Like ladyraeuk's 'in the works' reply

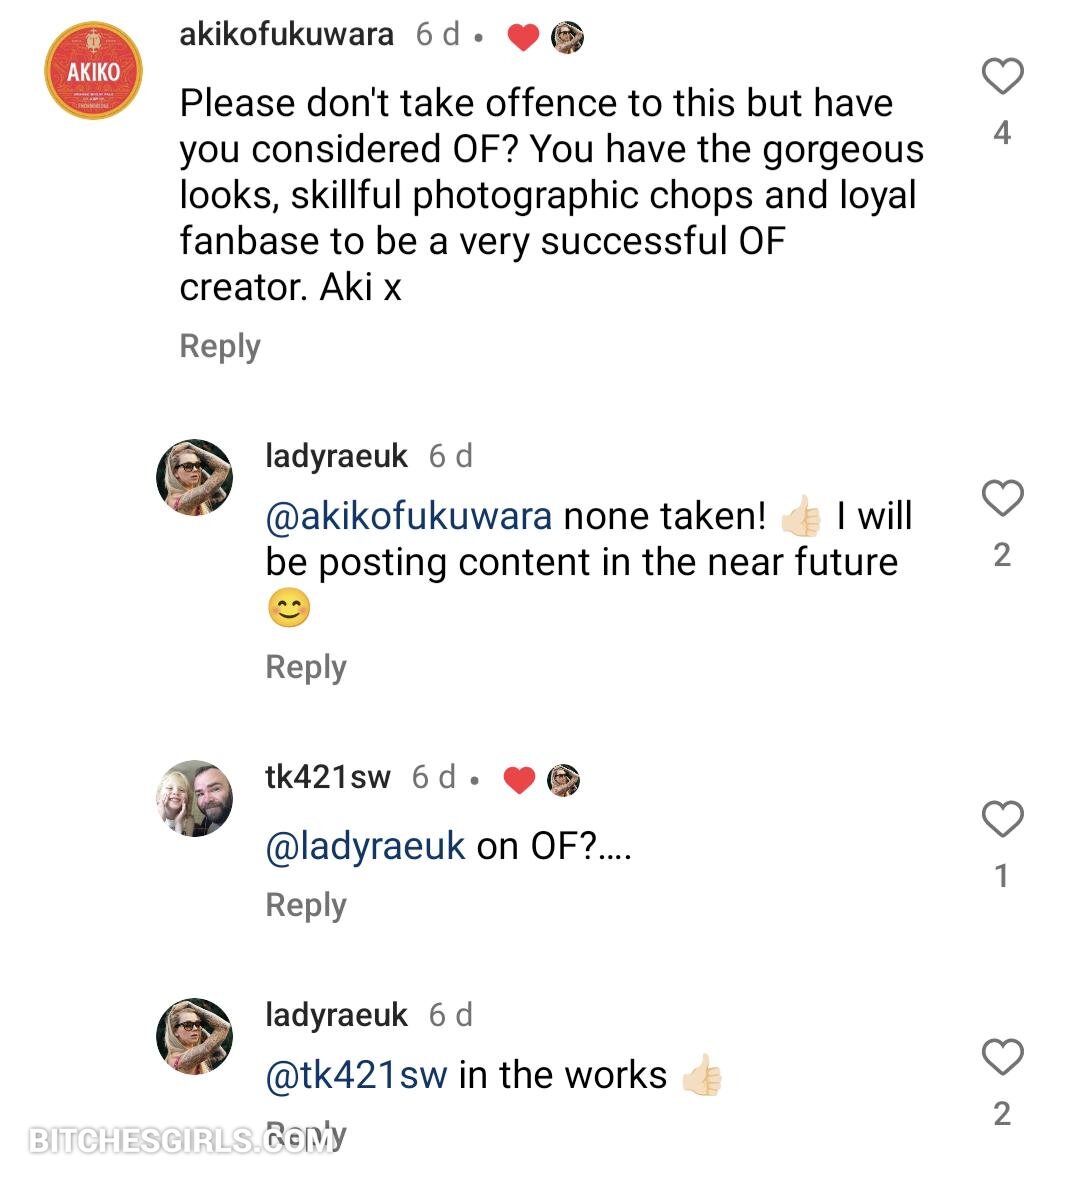click(x=1002, y=1057)
